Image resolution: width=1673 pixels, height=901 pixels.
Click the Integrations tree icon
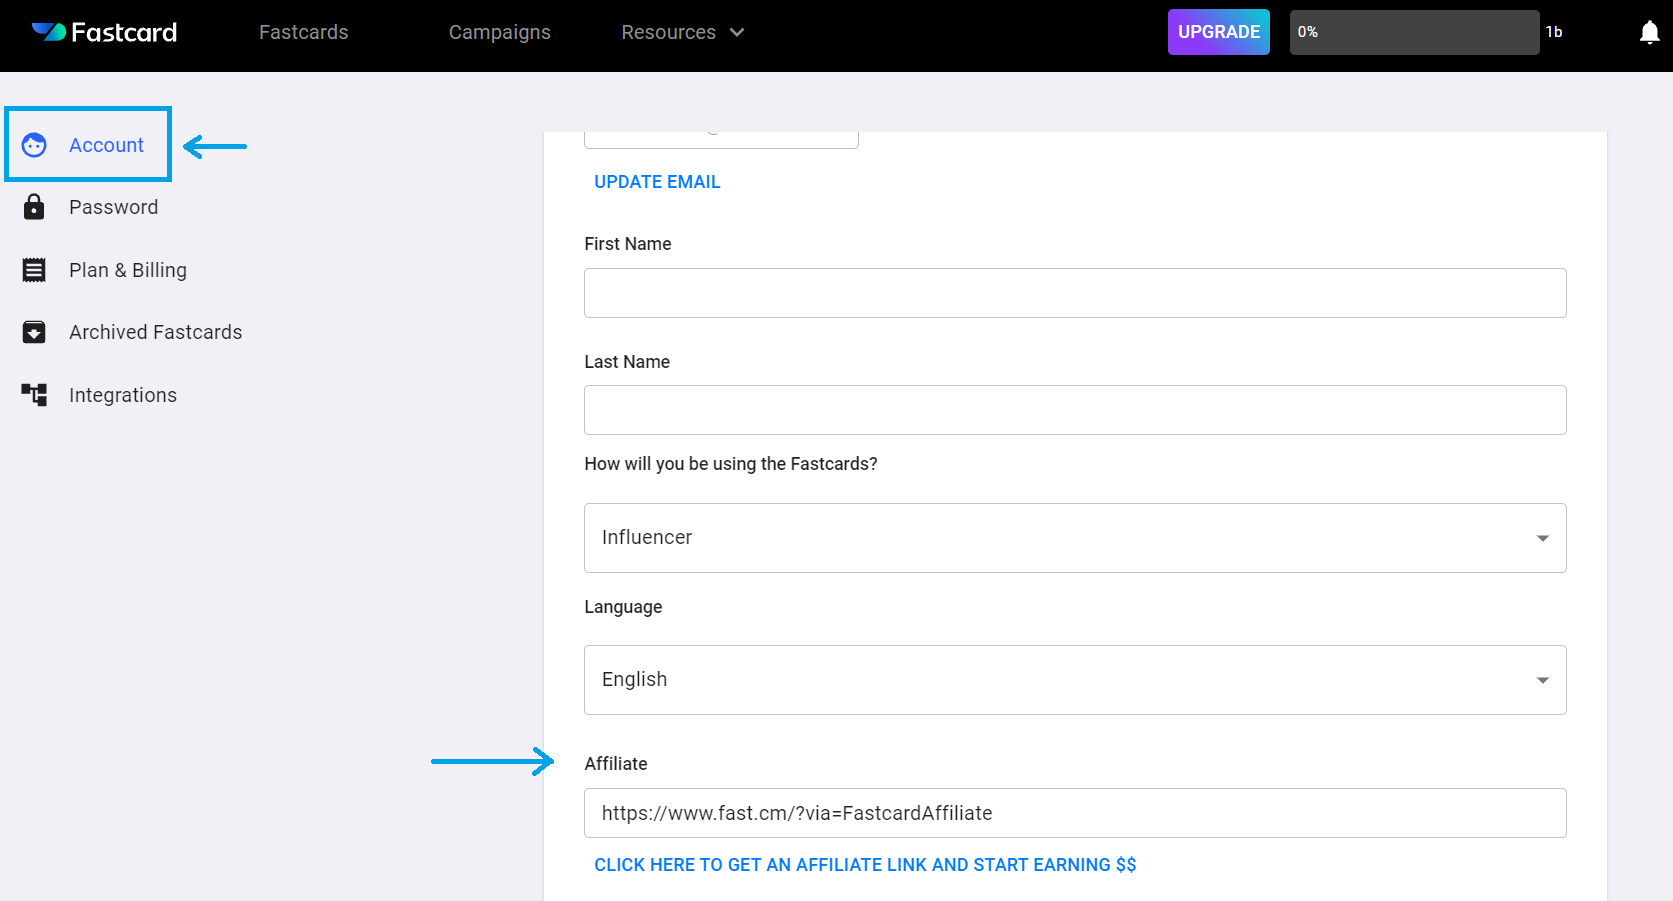(x=34, y=395)
